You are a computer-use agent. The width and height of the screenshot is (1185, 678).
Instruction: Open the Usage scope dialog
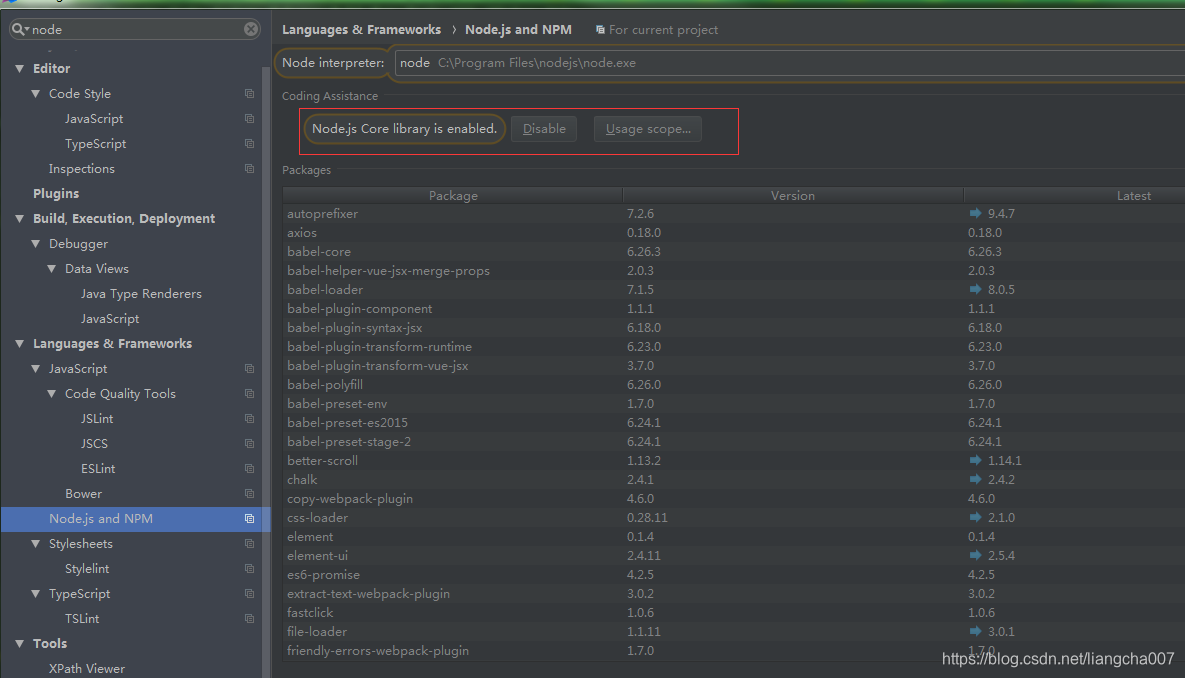[x=648, y=128]
